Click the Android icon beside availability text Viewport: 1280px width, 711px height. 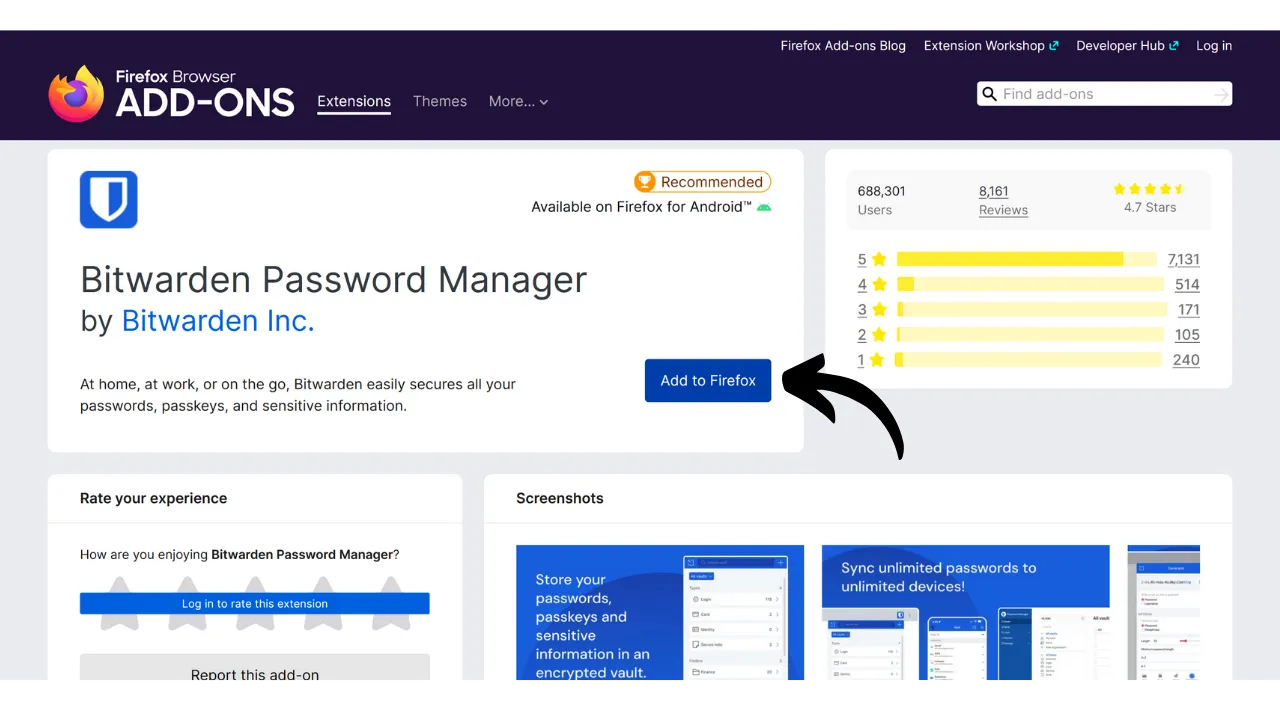pyautogui.click(x=764, y=206)
